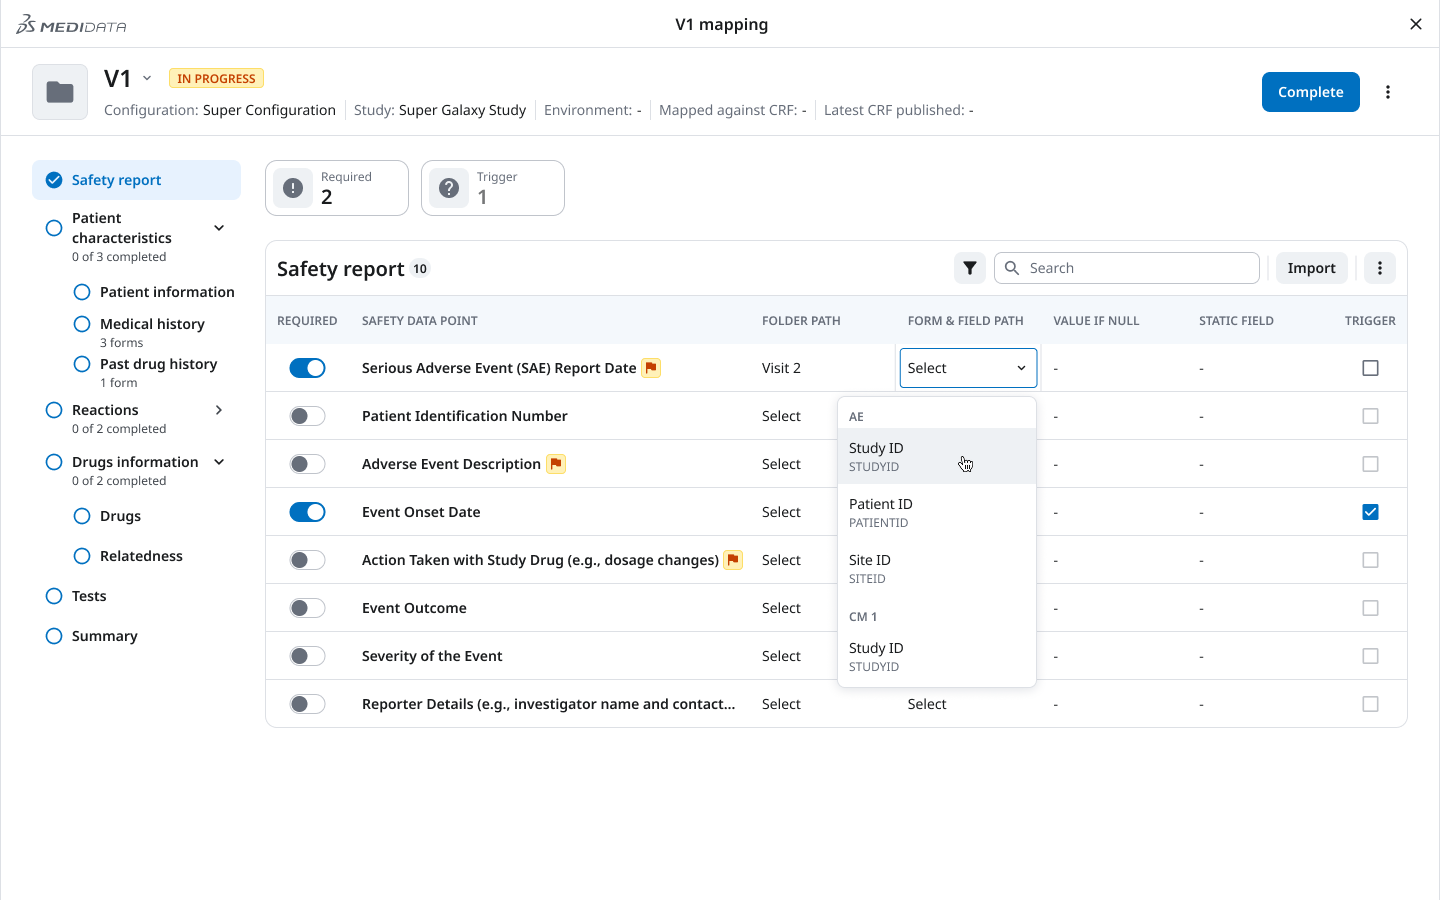Open the V1 version dropdown
The height and width of the screenshot is (900, 1440).
[x=146, y=76]
